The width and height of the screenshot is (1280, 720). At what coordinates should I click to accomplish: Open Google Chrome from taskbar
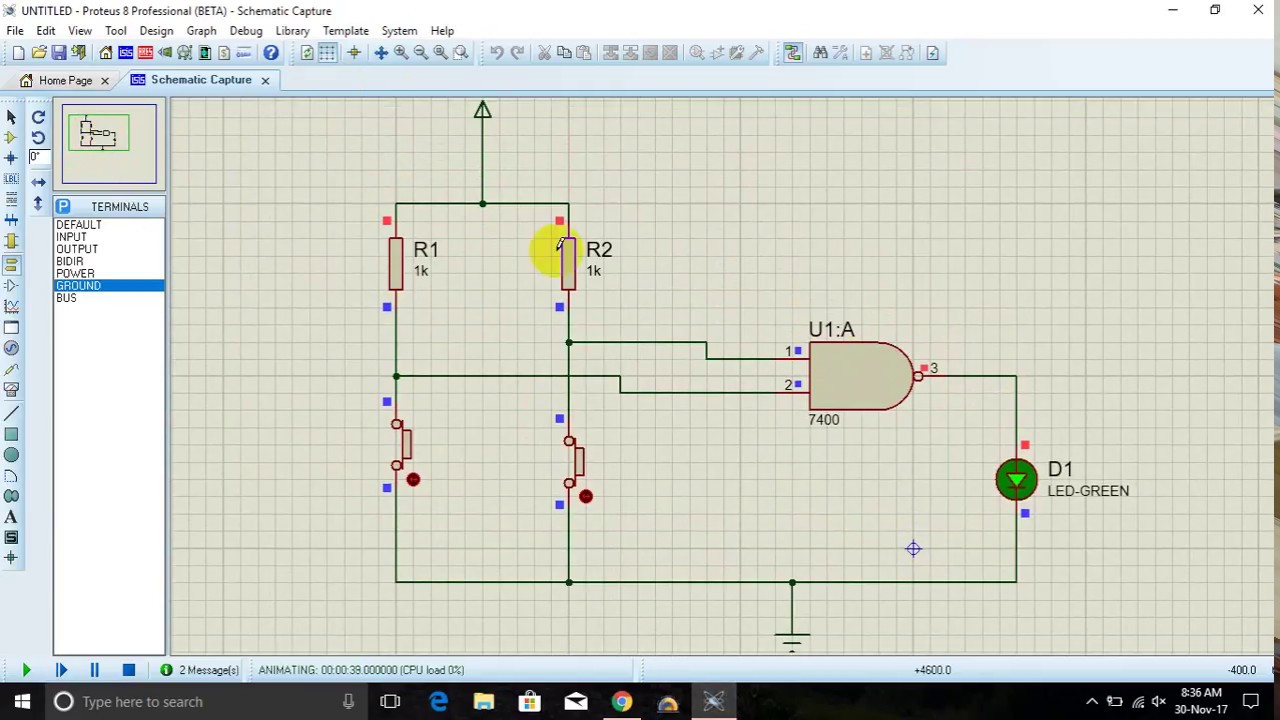(621, 702)
